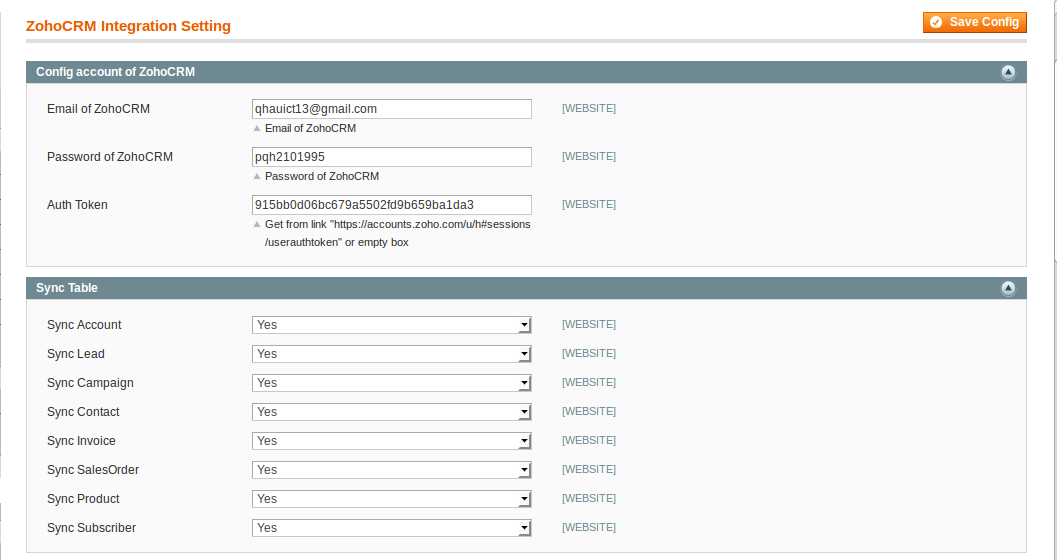Click the hint triangle under Password of ZohoCRM

[x=257, y=176]
